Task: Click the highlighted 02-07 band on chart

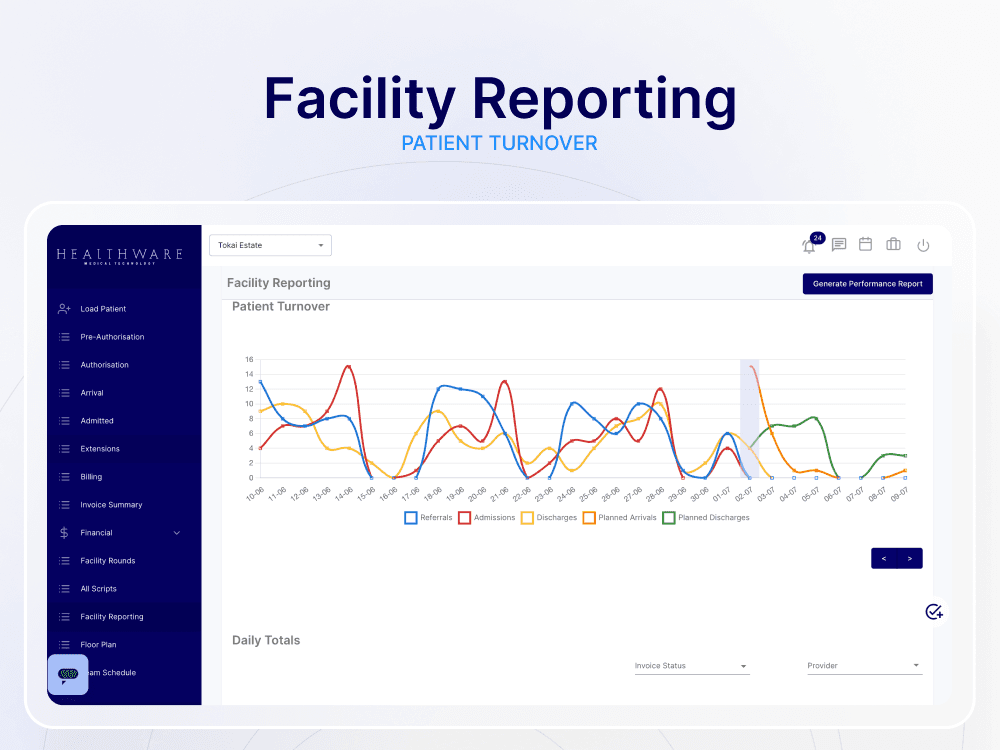Action: [x=749, y=418]
